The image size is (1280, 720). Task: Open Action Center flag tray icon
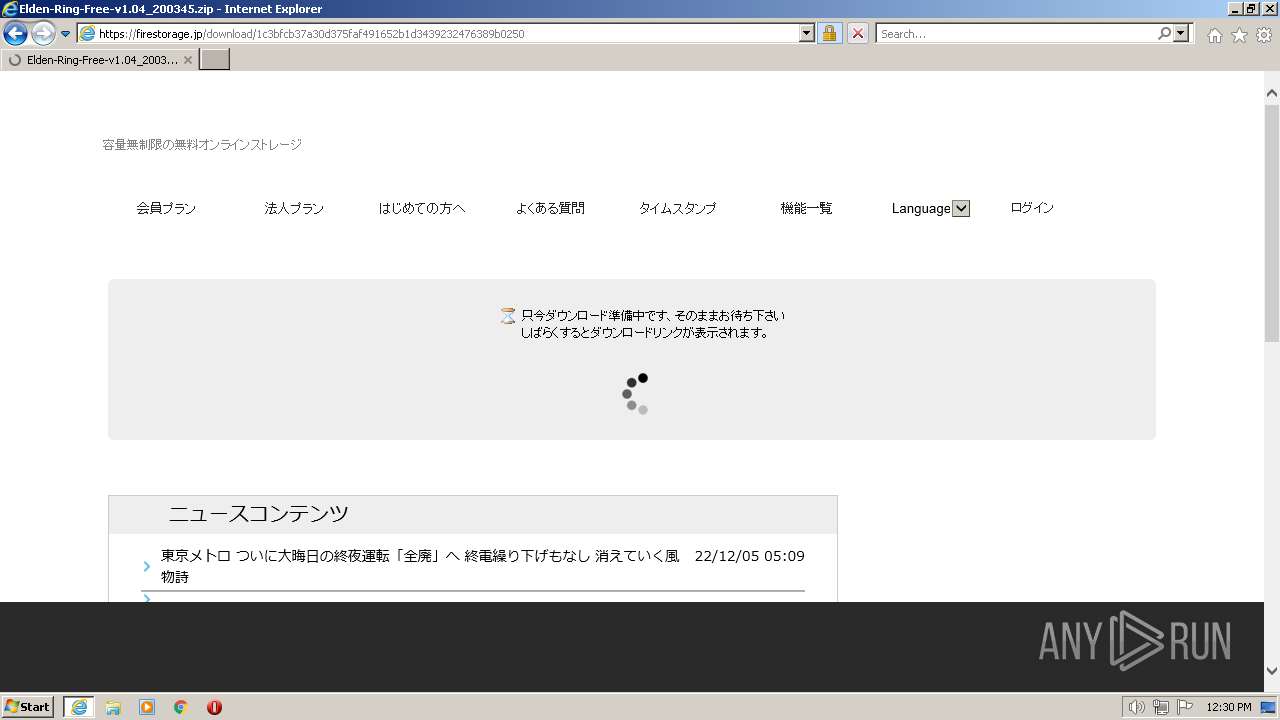click(x=1185, y=707)
